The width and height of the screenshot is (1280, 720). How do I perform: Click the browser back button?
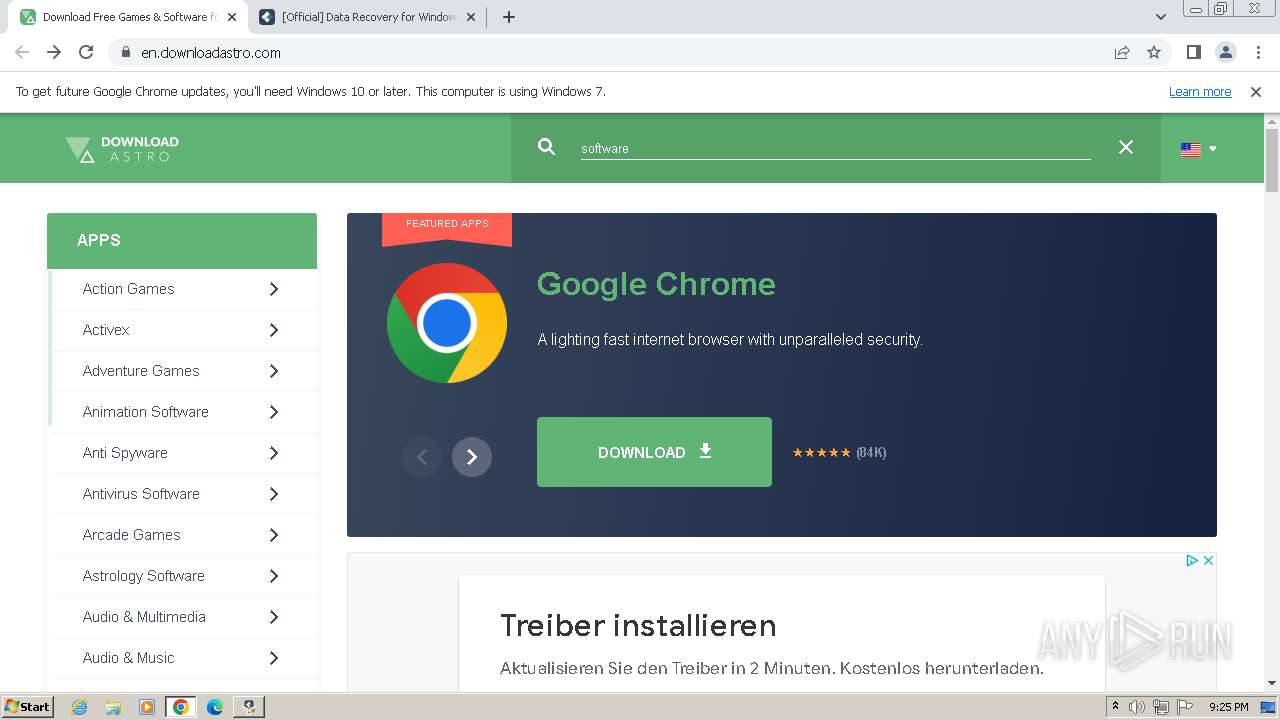[x=22, y=52]
